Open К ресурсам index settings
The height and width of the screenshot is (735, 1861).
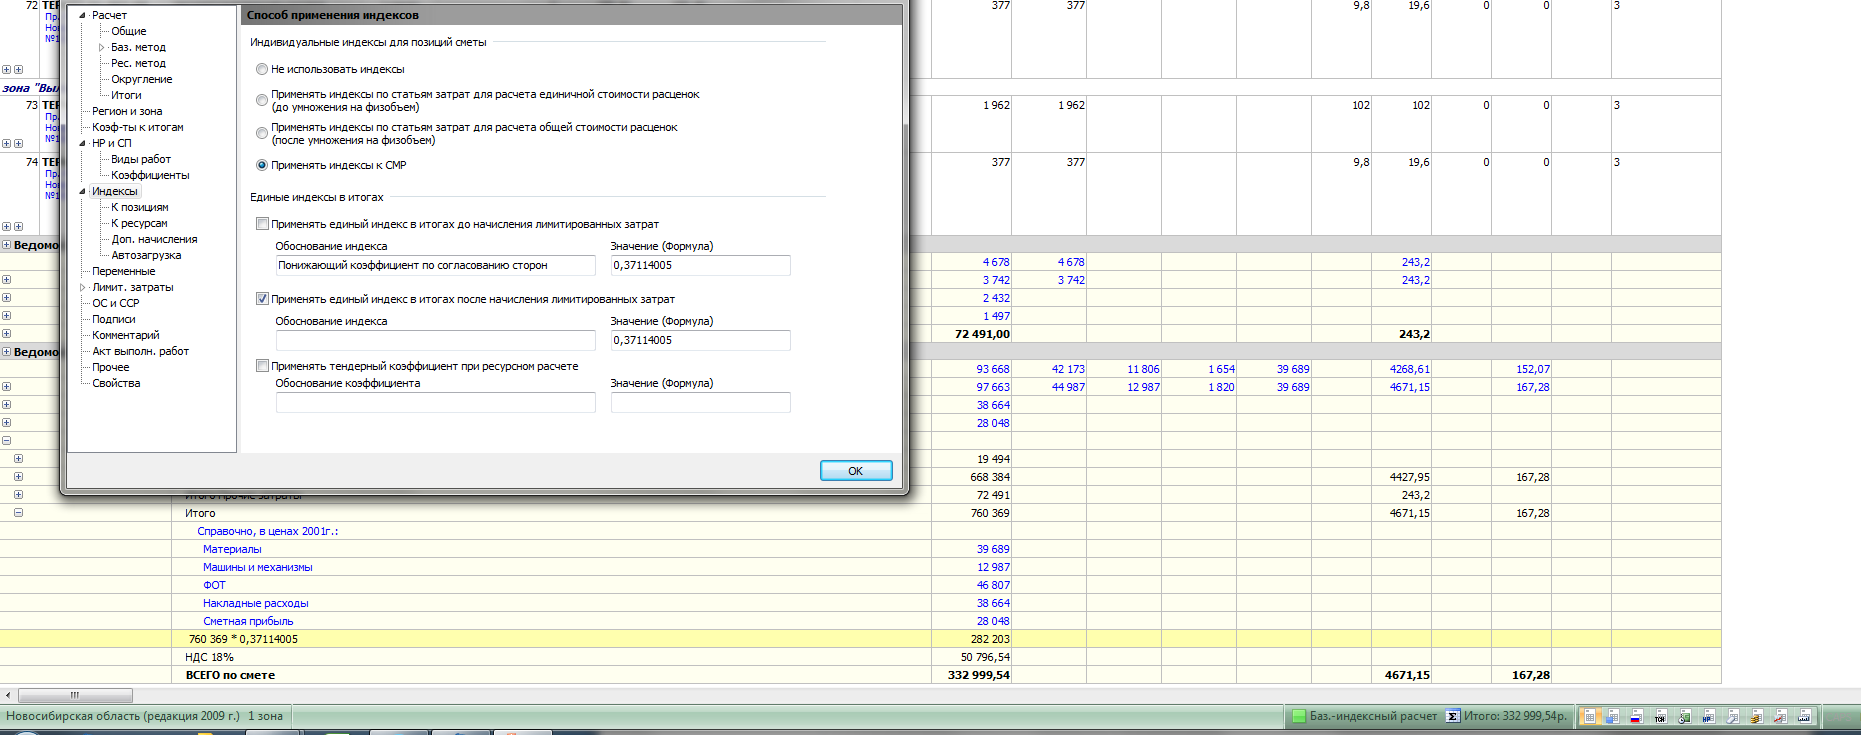(x=139, y=224)
